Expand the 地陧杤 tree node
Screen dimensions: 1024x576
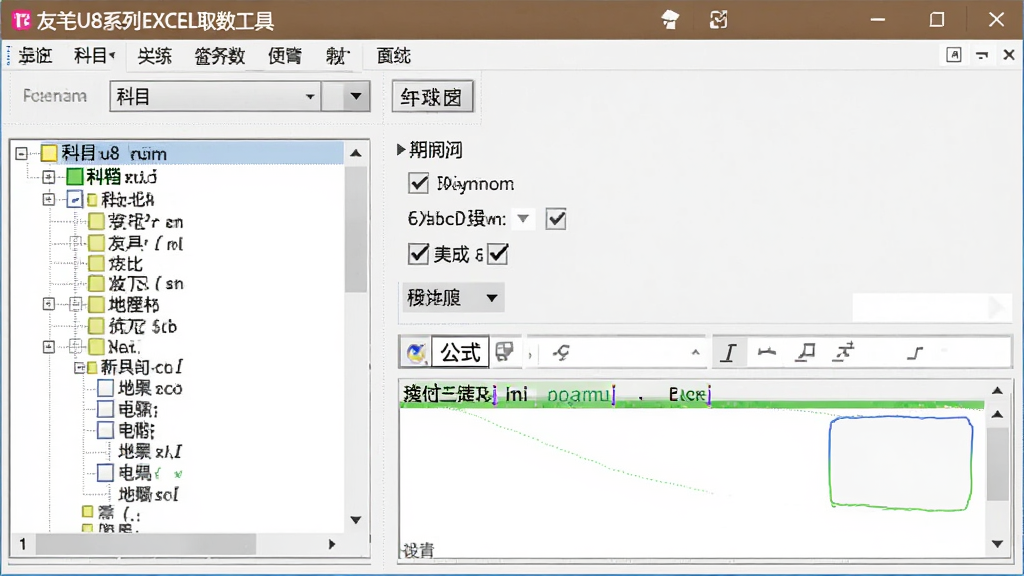coord(48,304)
